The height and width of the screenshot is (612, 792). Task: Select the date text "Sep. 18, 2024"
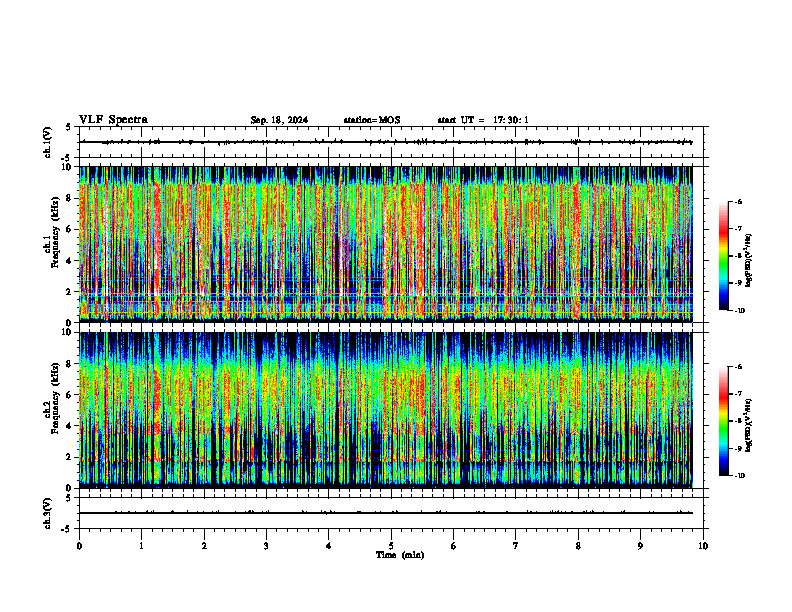point(279,120)
